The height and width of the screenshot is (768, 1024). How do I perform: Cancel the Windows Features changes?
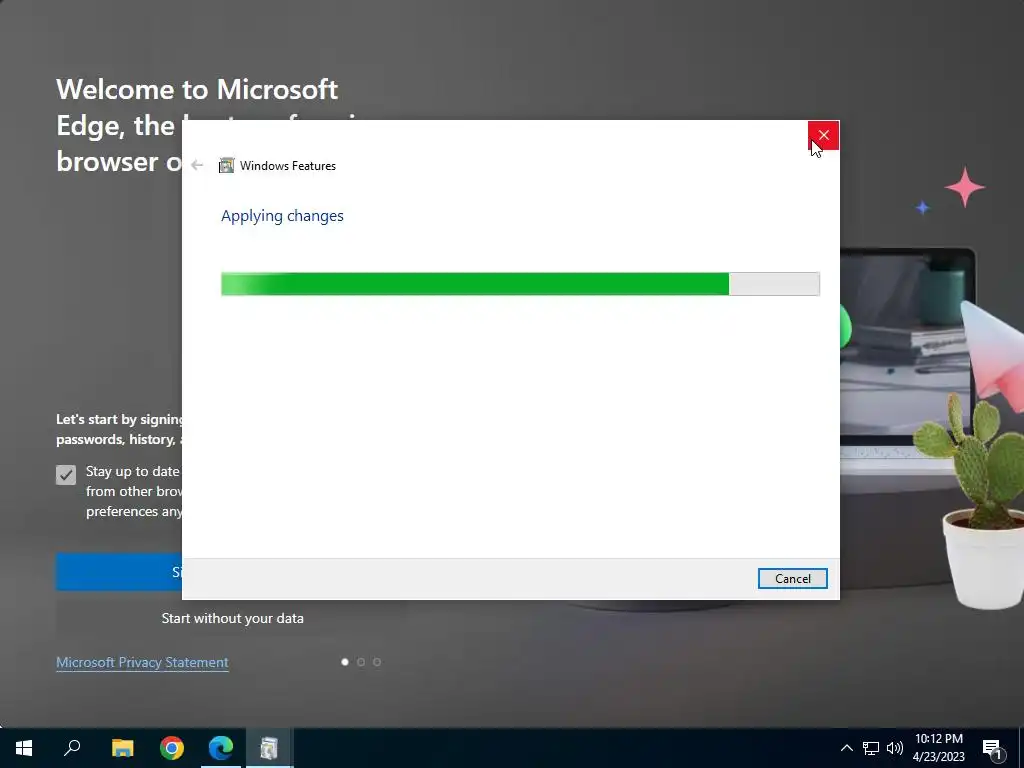pyautogui.click(x=792, y=579)
